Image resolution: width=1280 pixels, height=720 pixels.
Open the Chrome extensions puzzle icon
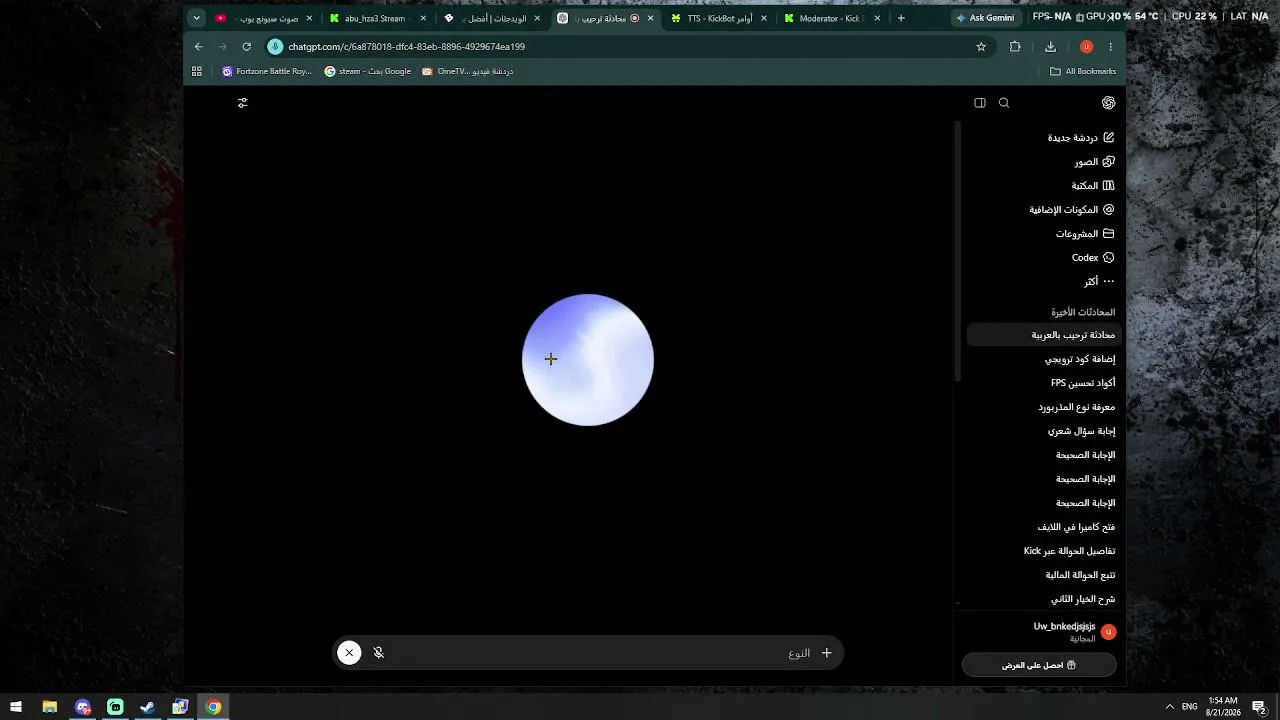[x=1015, y=47]
